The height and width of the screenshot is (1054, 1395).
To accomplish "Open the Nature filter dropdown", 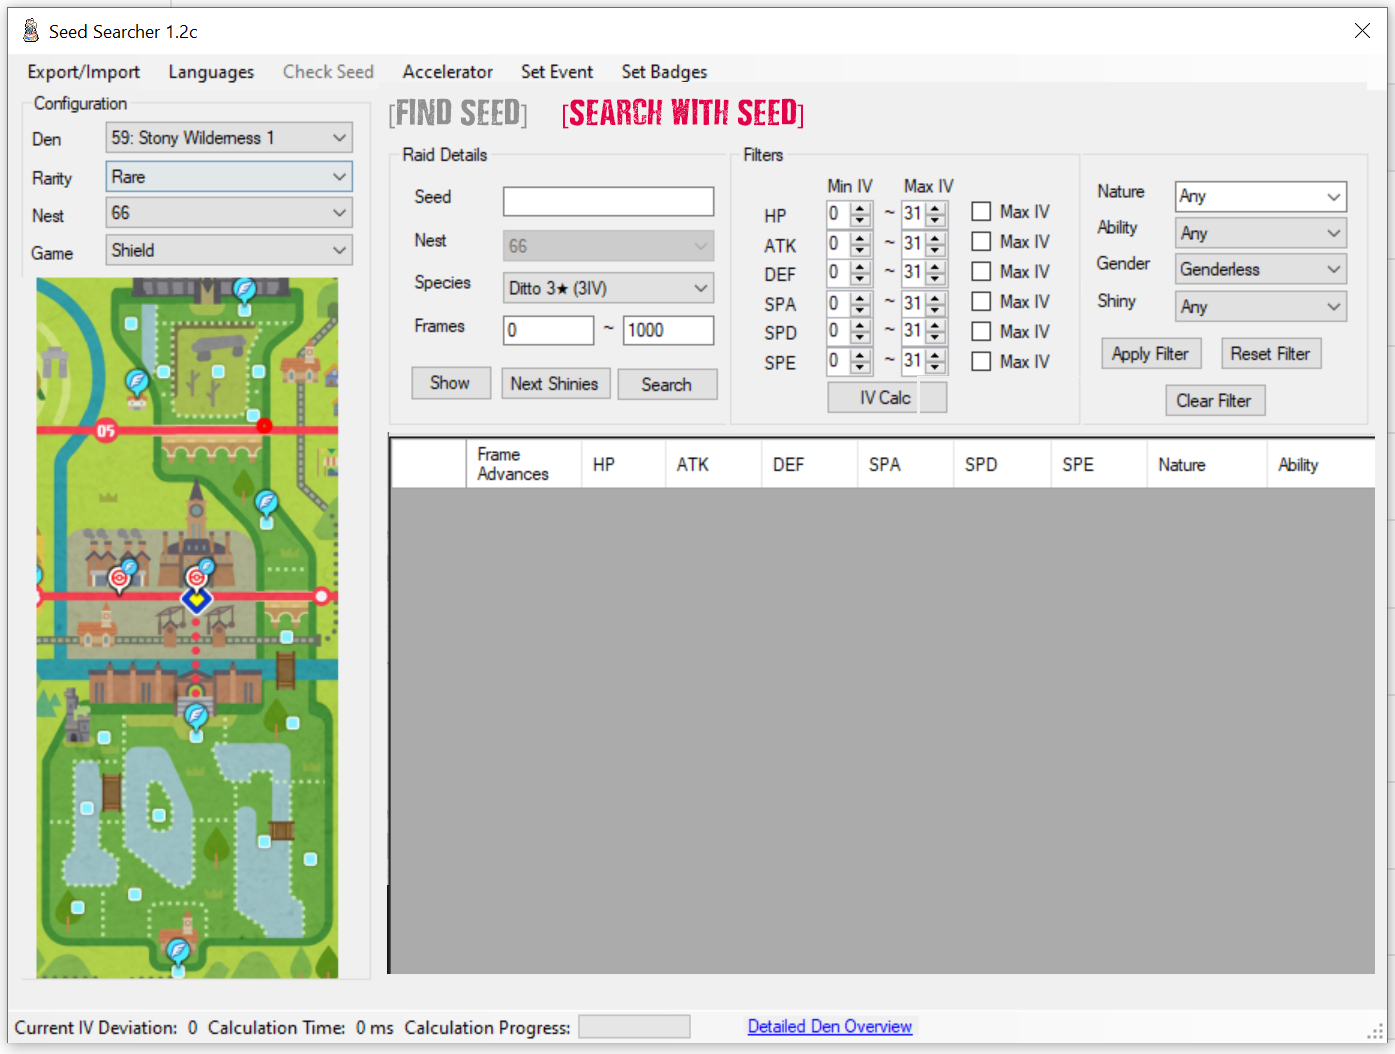I will (1260, 196).
